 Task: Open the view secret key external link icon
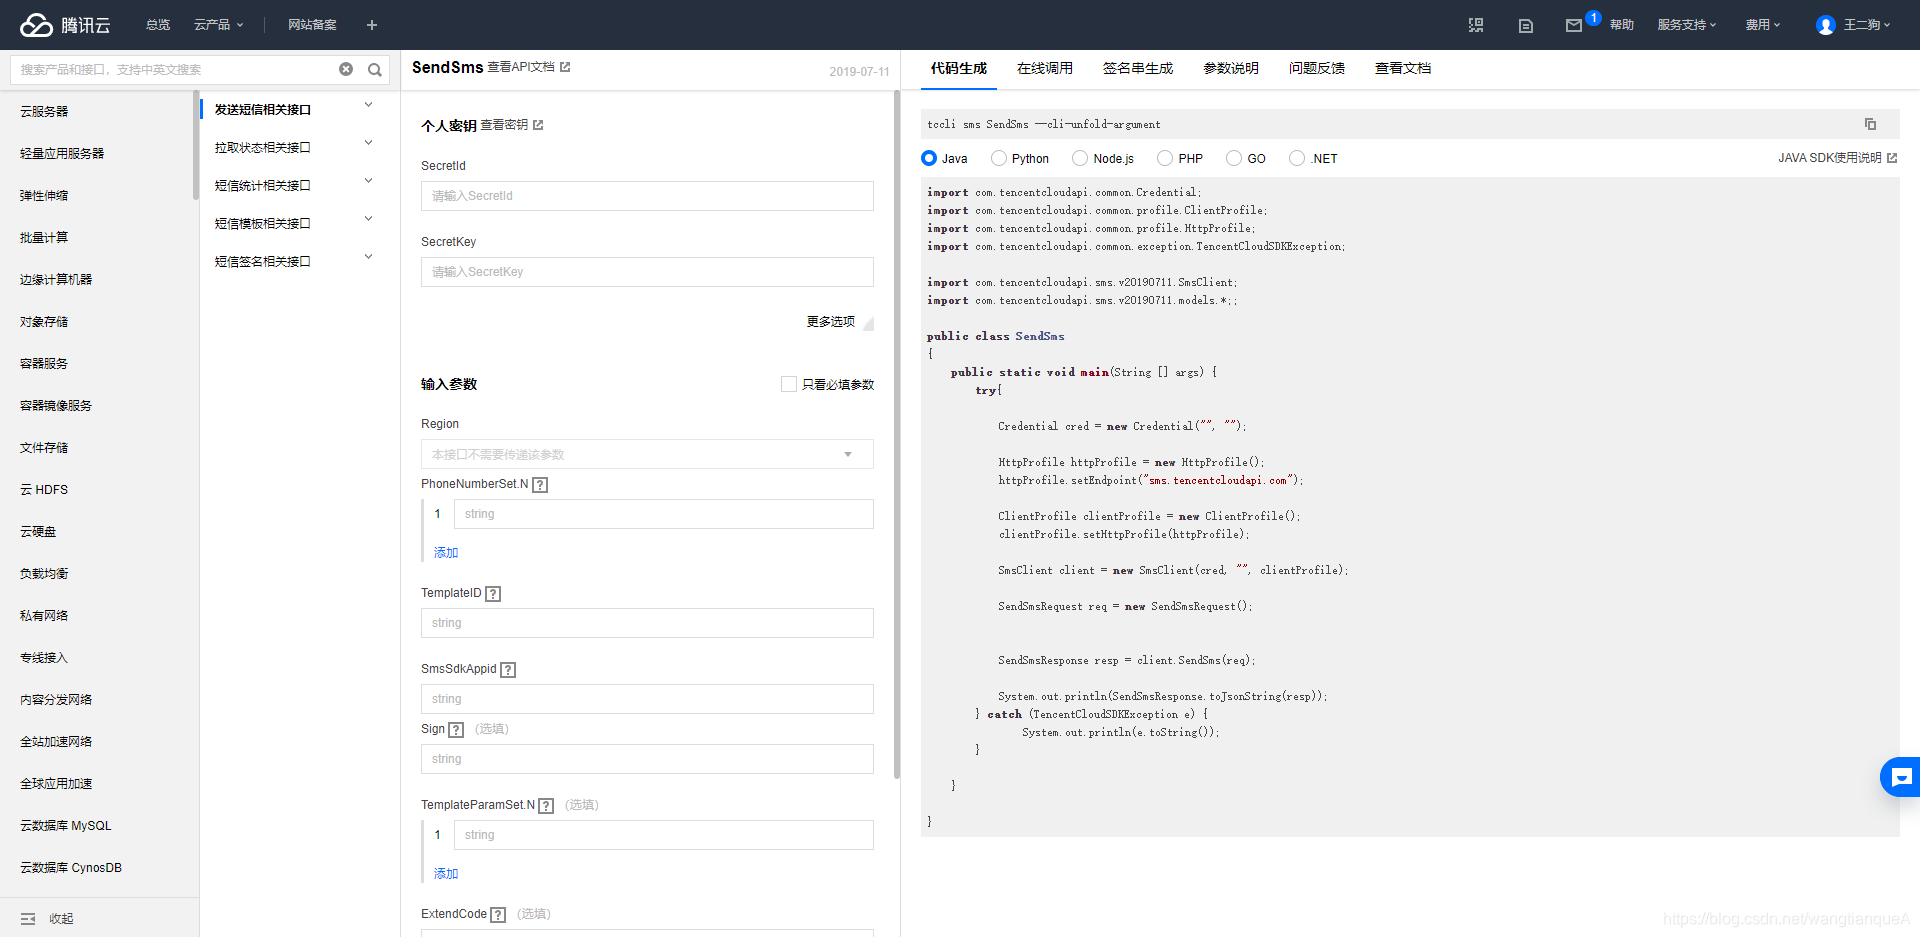pyautogui.click(x=538, y=125)
